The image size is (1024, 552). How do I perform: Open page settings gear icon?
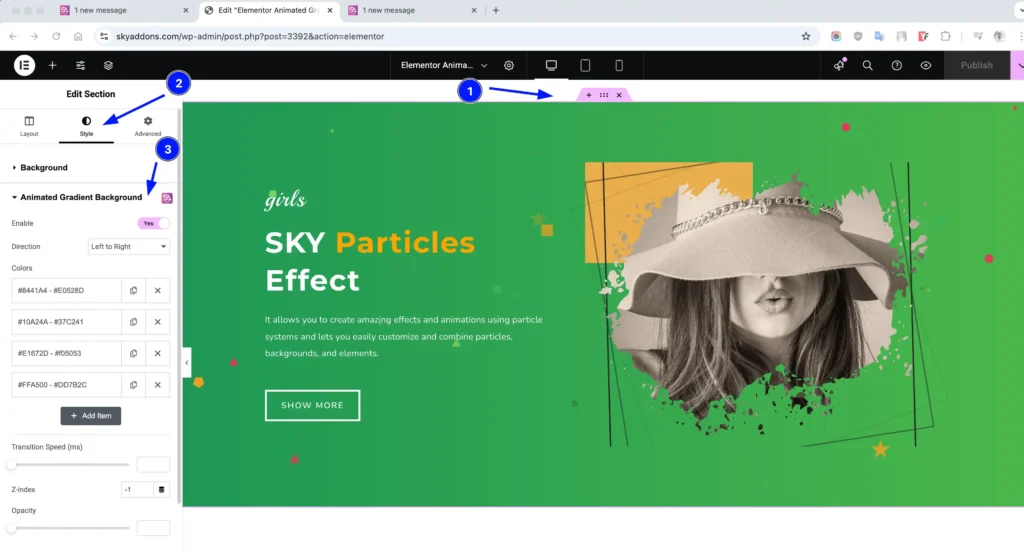[509, 65]
